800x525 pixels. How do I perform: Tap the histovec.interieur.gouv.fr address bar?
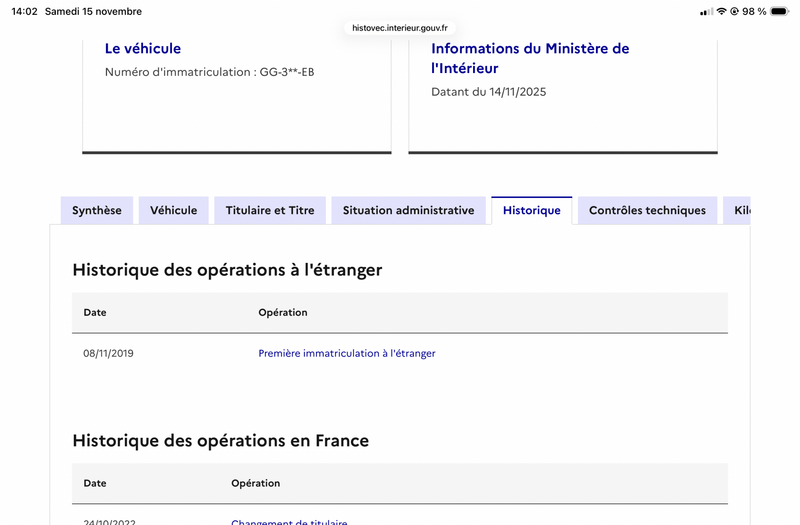coord(400,28)
